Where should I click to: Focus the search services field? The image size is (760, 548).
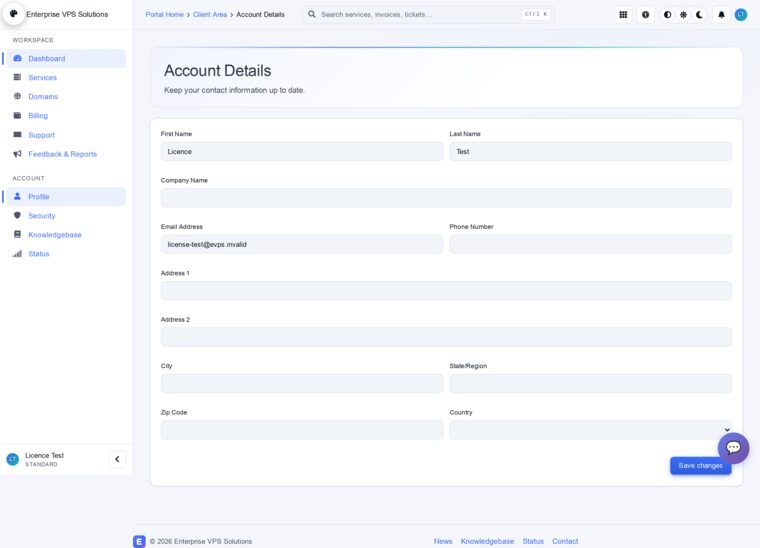(428, 15)
